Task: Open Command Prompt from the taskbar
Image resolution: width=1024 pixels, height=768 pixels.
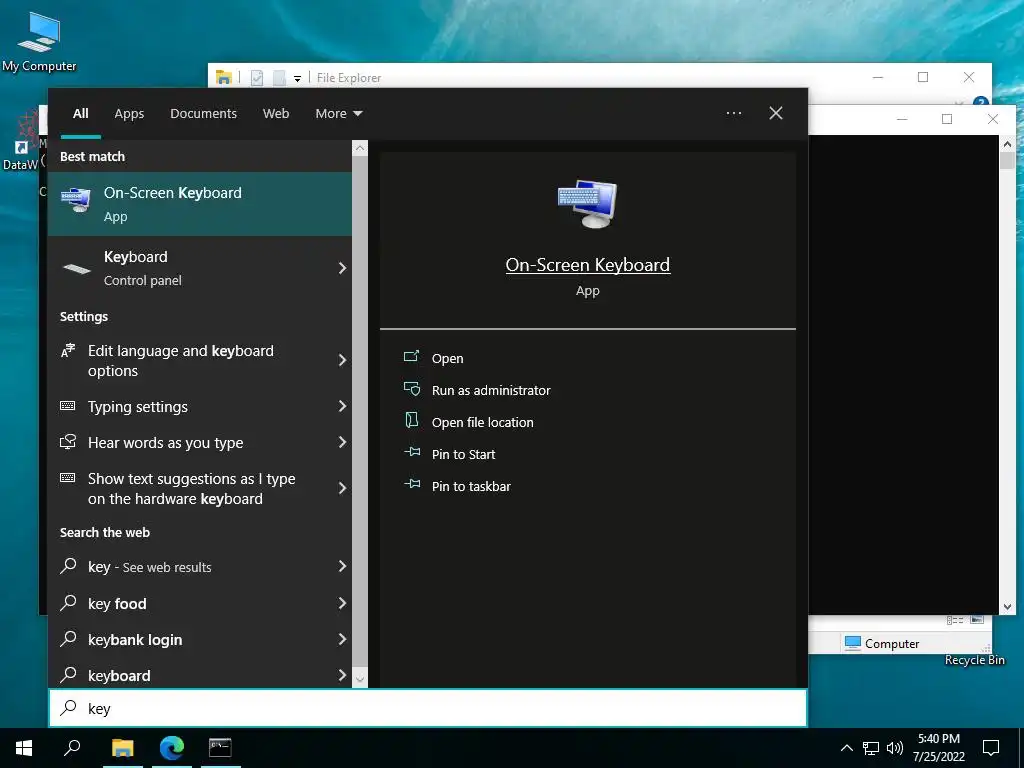Action: 220,748
